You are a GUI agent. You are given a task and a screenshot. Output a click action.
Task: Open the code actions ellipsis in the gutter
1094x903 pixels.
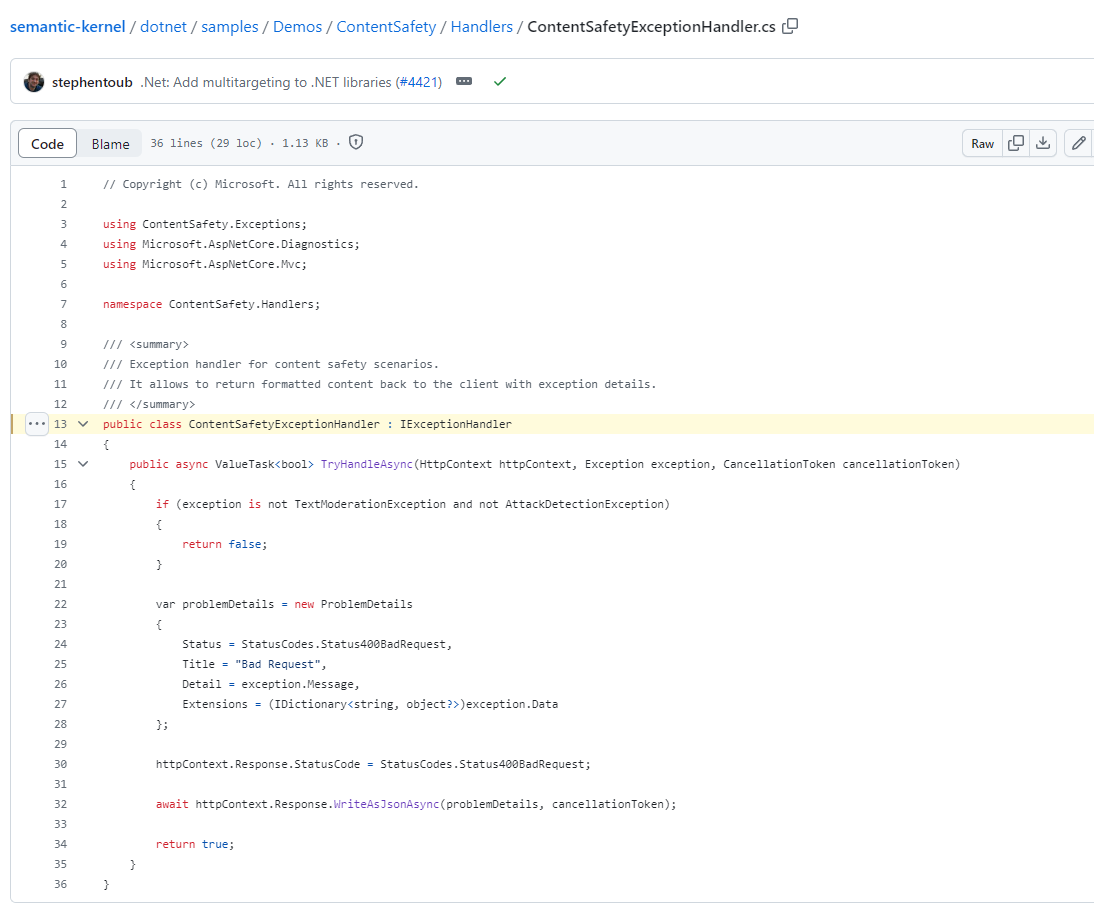[x=36, y=423]
